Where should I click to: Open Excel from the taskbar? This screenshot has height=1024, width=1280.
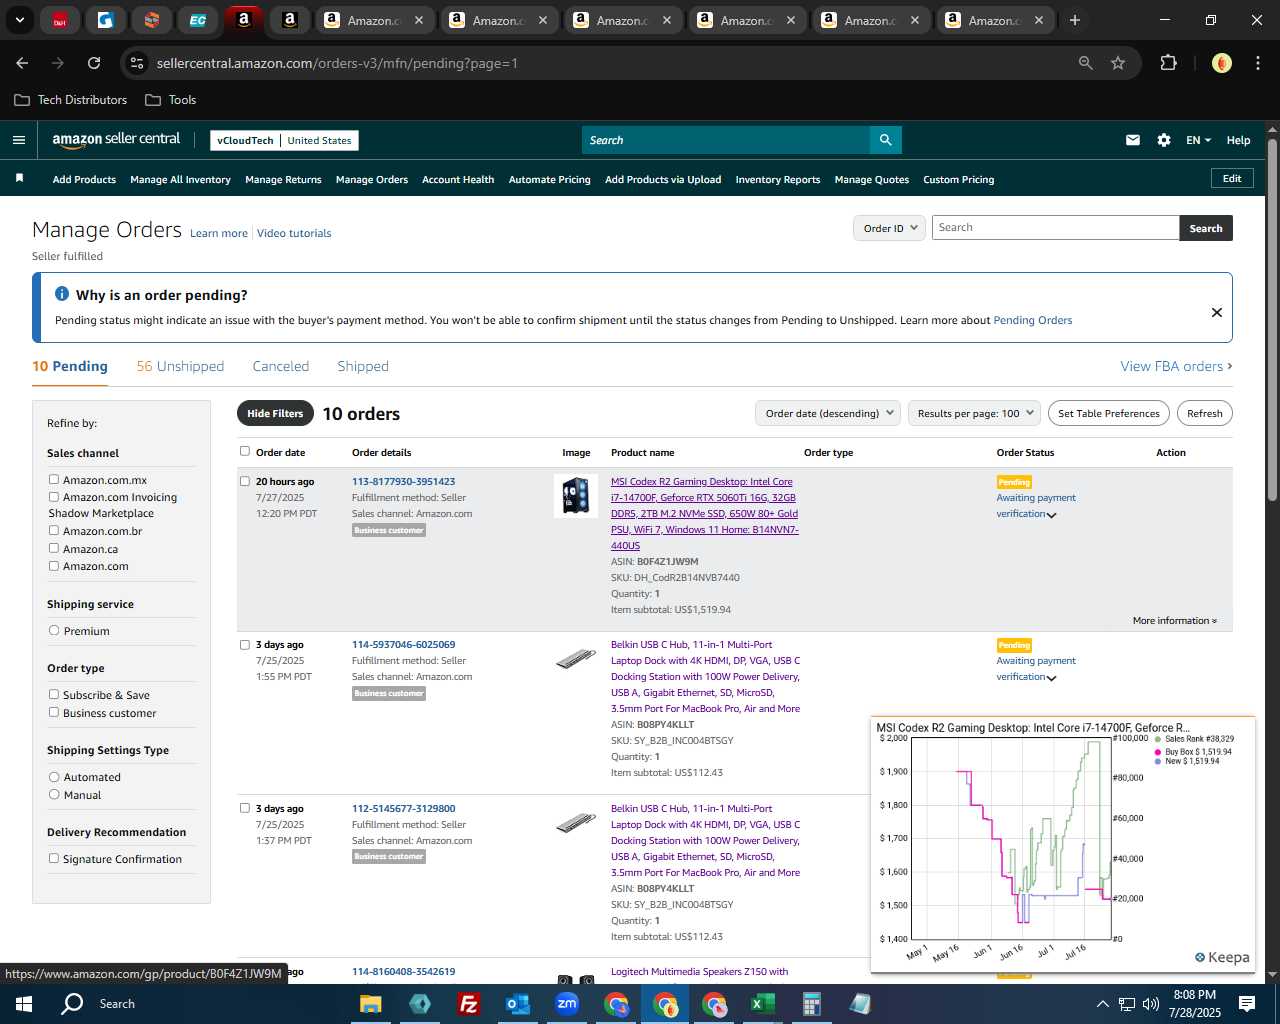coord(762,1004)
